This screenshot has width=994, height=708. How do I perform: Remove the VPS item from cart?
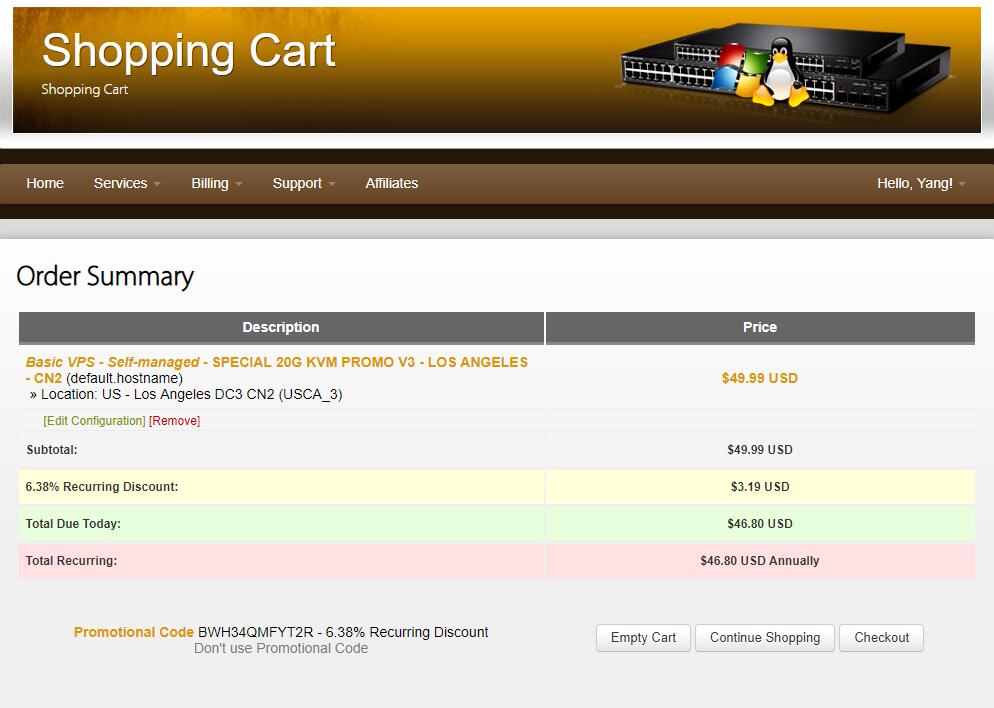(x=174, y=421)
